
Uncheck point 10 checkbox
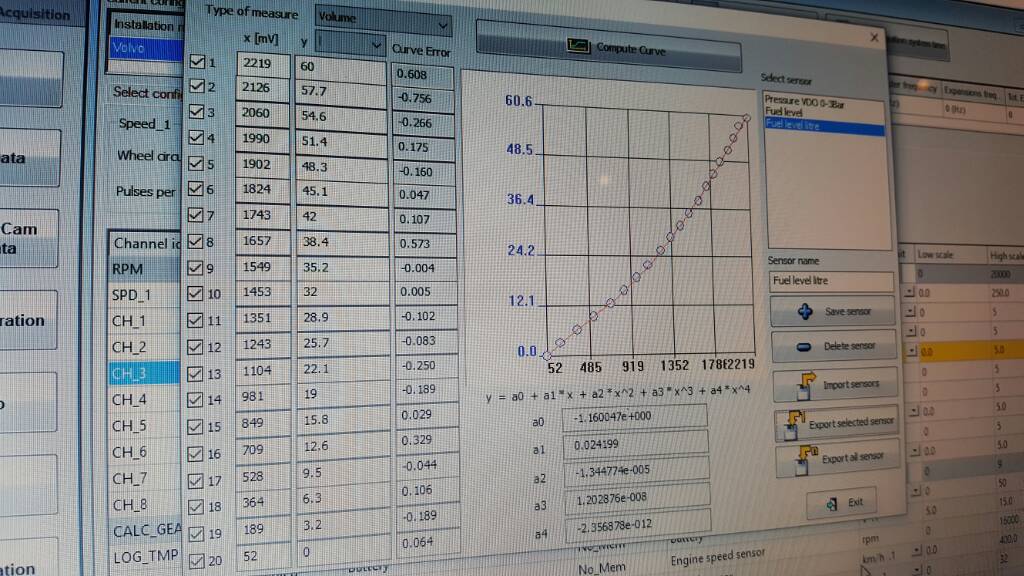click(x=195, y=294)
